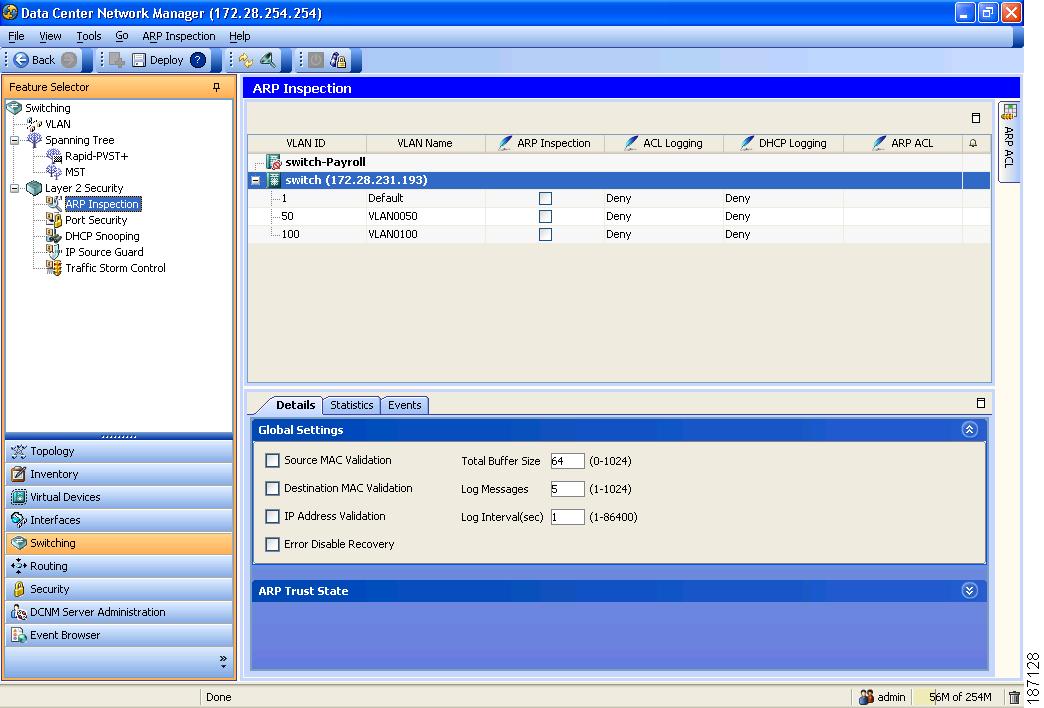Click the Filter toolbar icon
Viewport: 1044px width, 708px height.
266,59
